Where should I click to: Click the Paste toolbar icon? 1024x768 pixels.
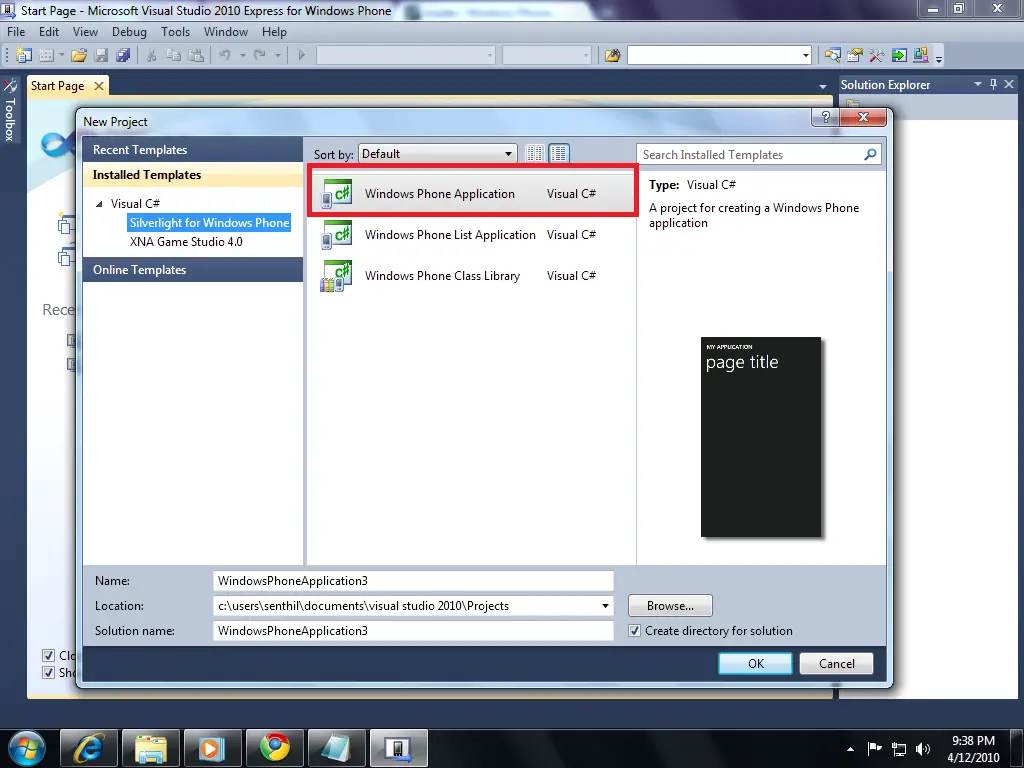[196, 56]
